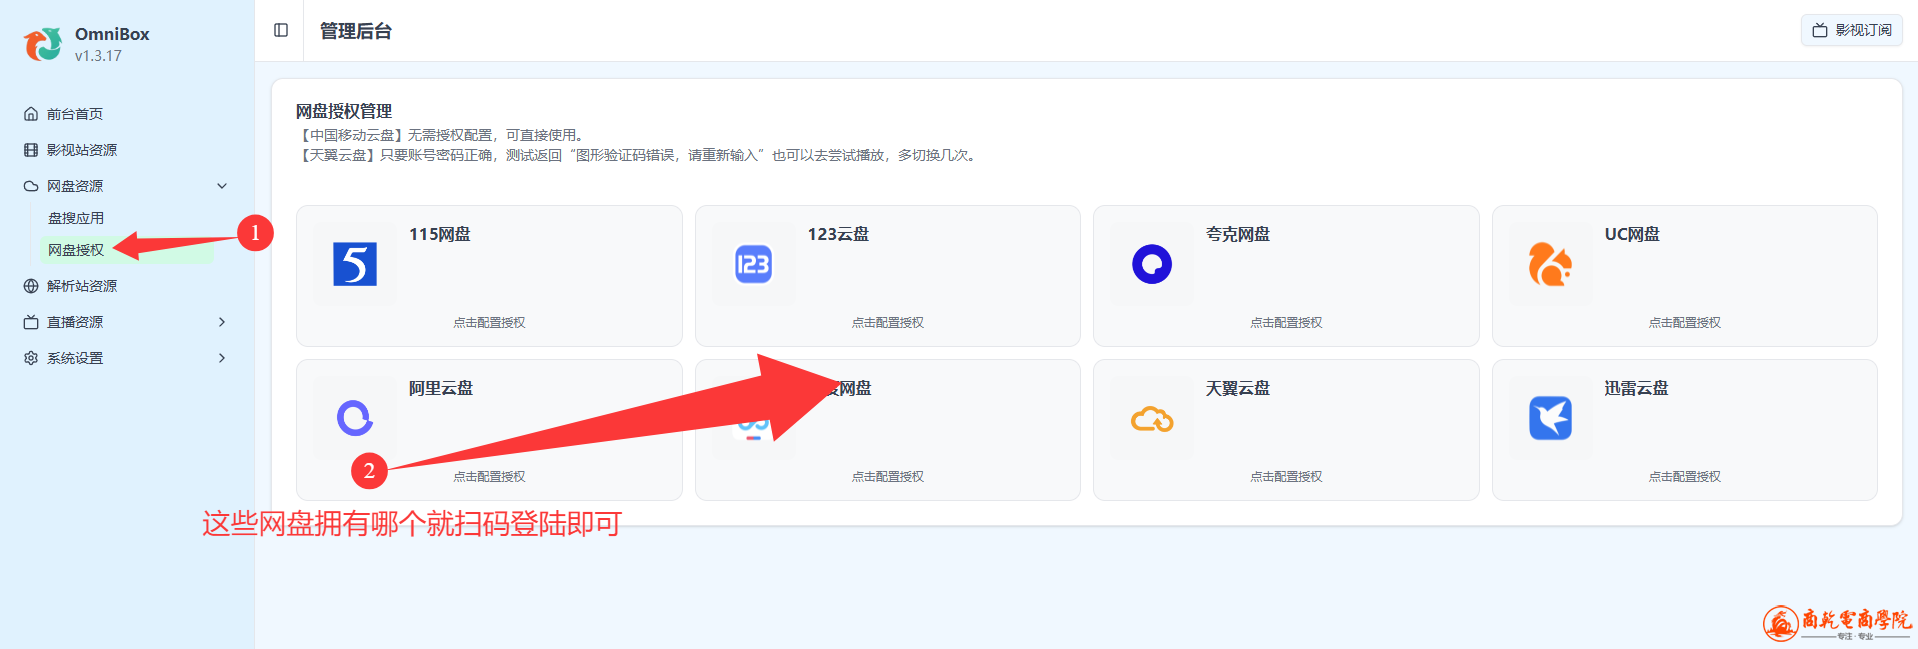Open 盘搜应用 submenu item

click(x=76, y=218)
